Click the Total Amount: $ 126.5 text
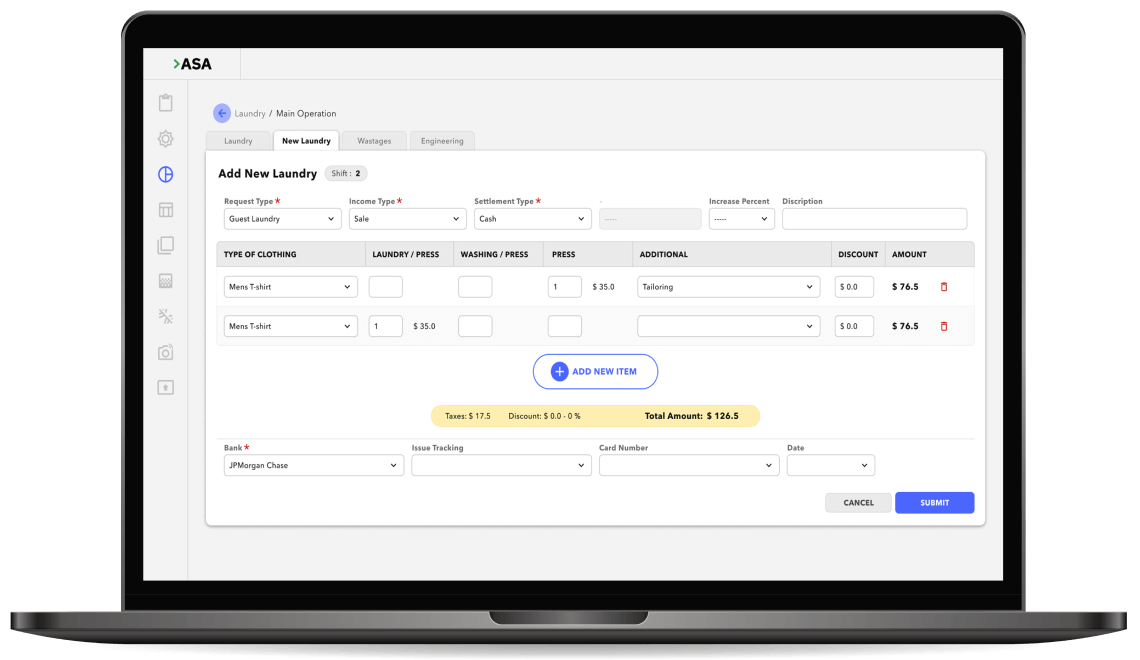This screenshot has height=660, width=1140. point(691,416)
